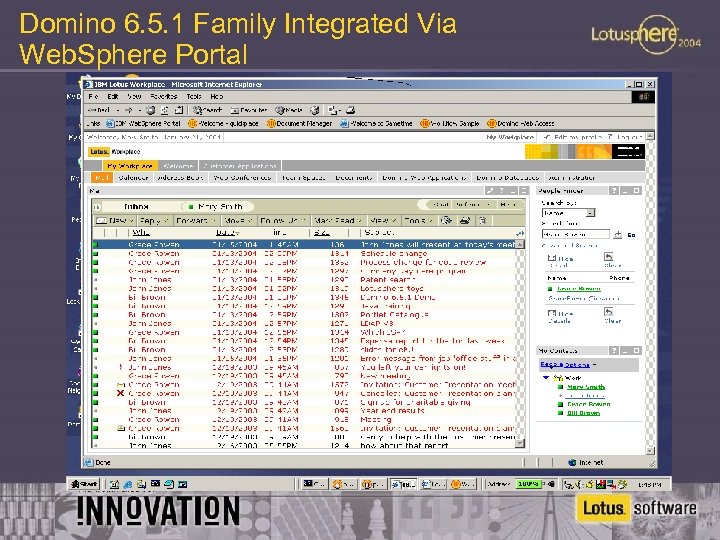Viewport: 720px width, 540px height.
Task: Open the Tools menu in Internet Explorer
Action: coord(194,96)
